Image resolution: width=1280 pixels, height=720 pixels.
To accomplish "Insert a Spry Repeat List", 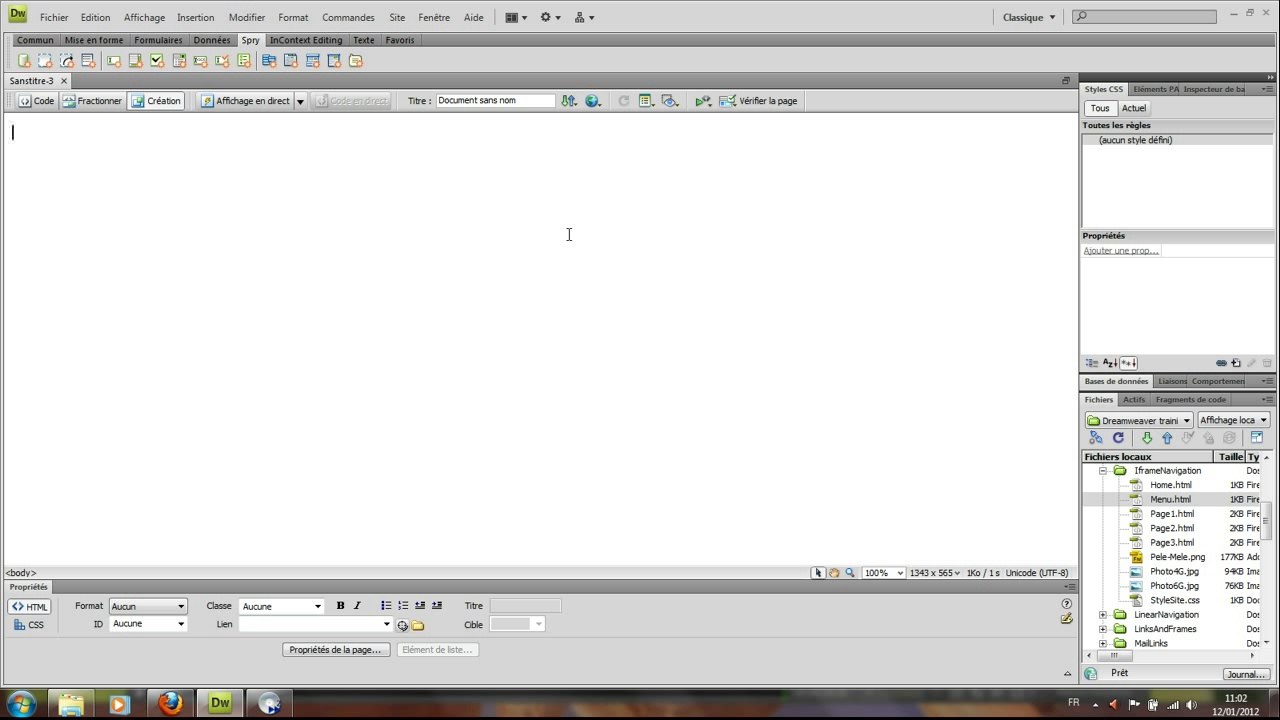I will tap(88, 60).
